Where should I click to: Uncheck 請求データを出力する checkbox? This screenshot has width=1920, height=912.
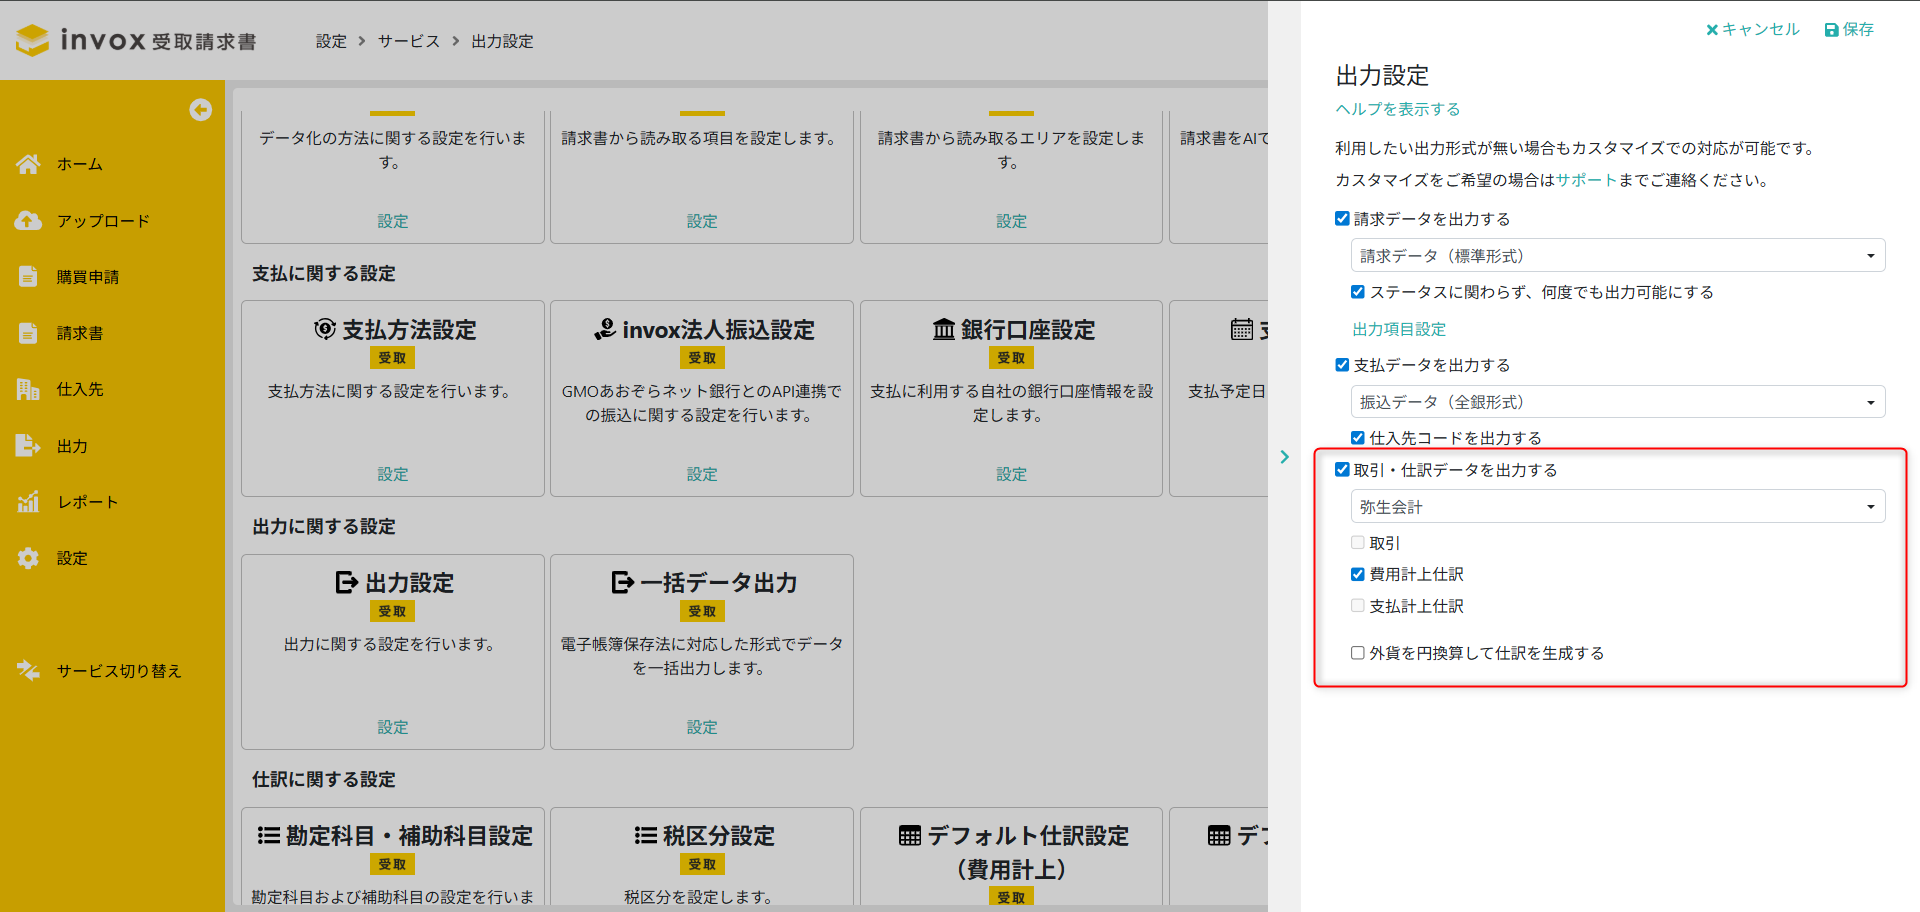(x=1342, y=219)
